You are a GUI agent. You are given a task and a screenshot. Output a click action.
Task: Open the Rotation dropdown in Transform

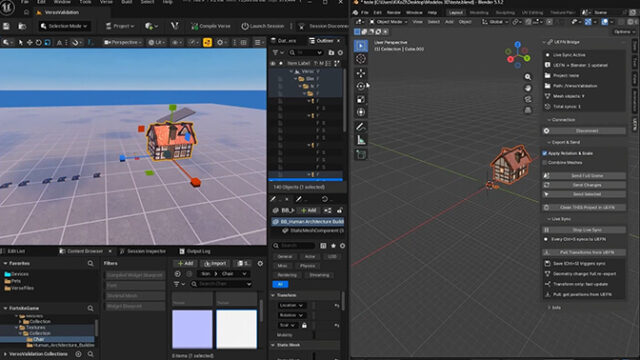coord(291,315)
